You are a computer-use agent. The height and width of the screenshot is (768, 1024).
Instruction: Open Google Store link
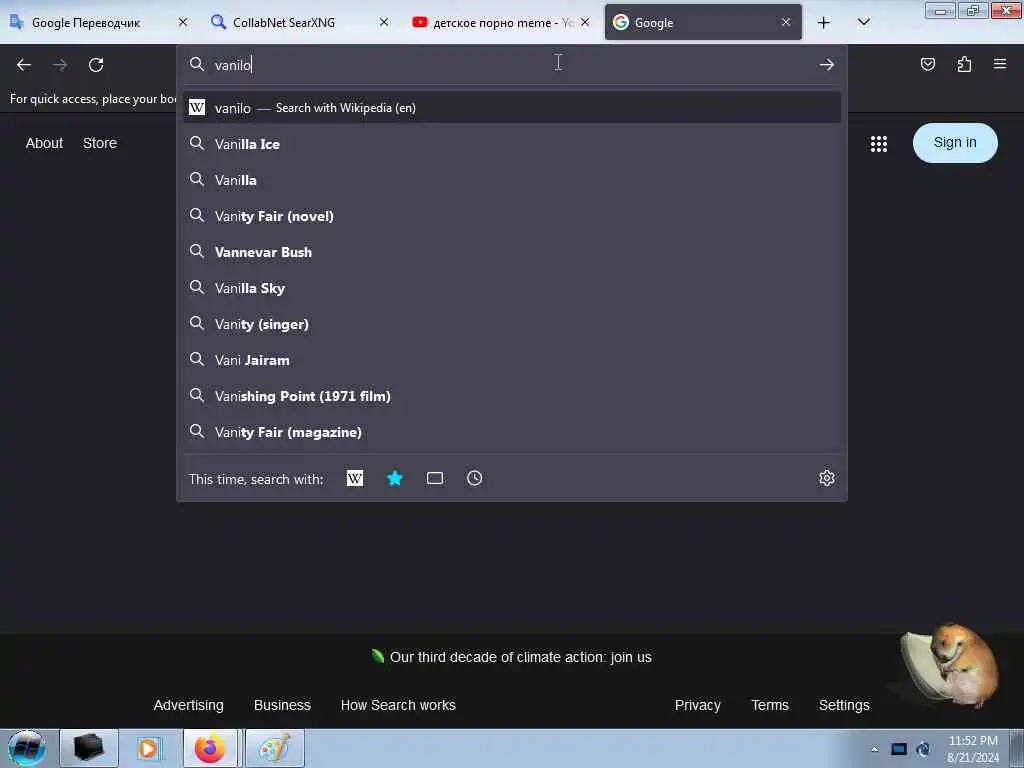[x=100, y=143]
